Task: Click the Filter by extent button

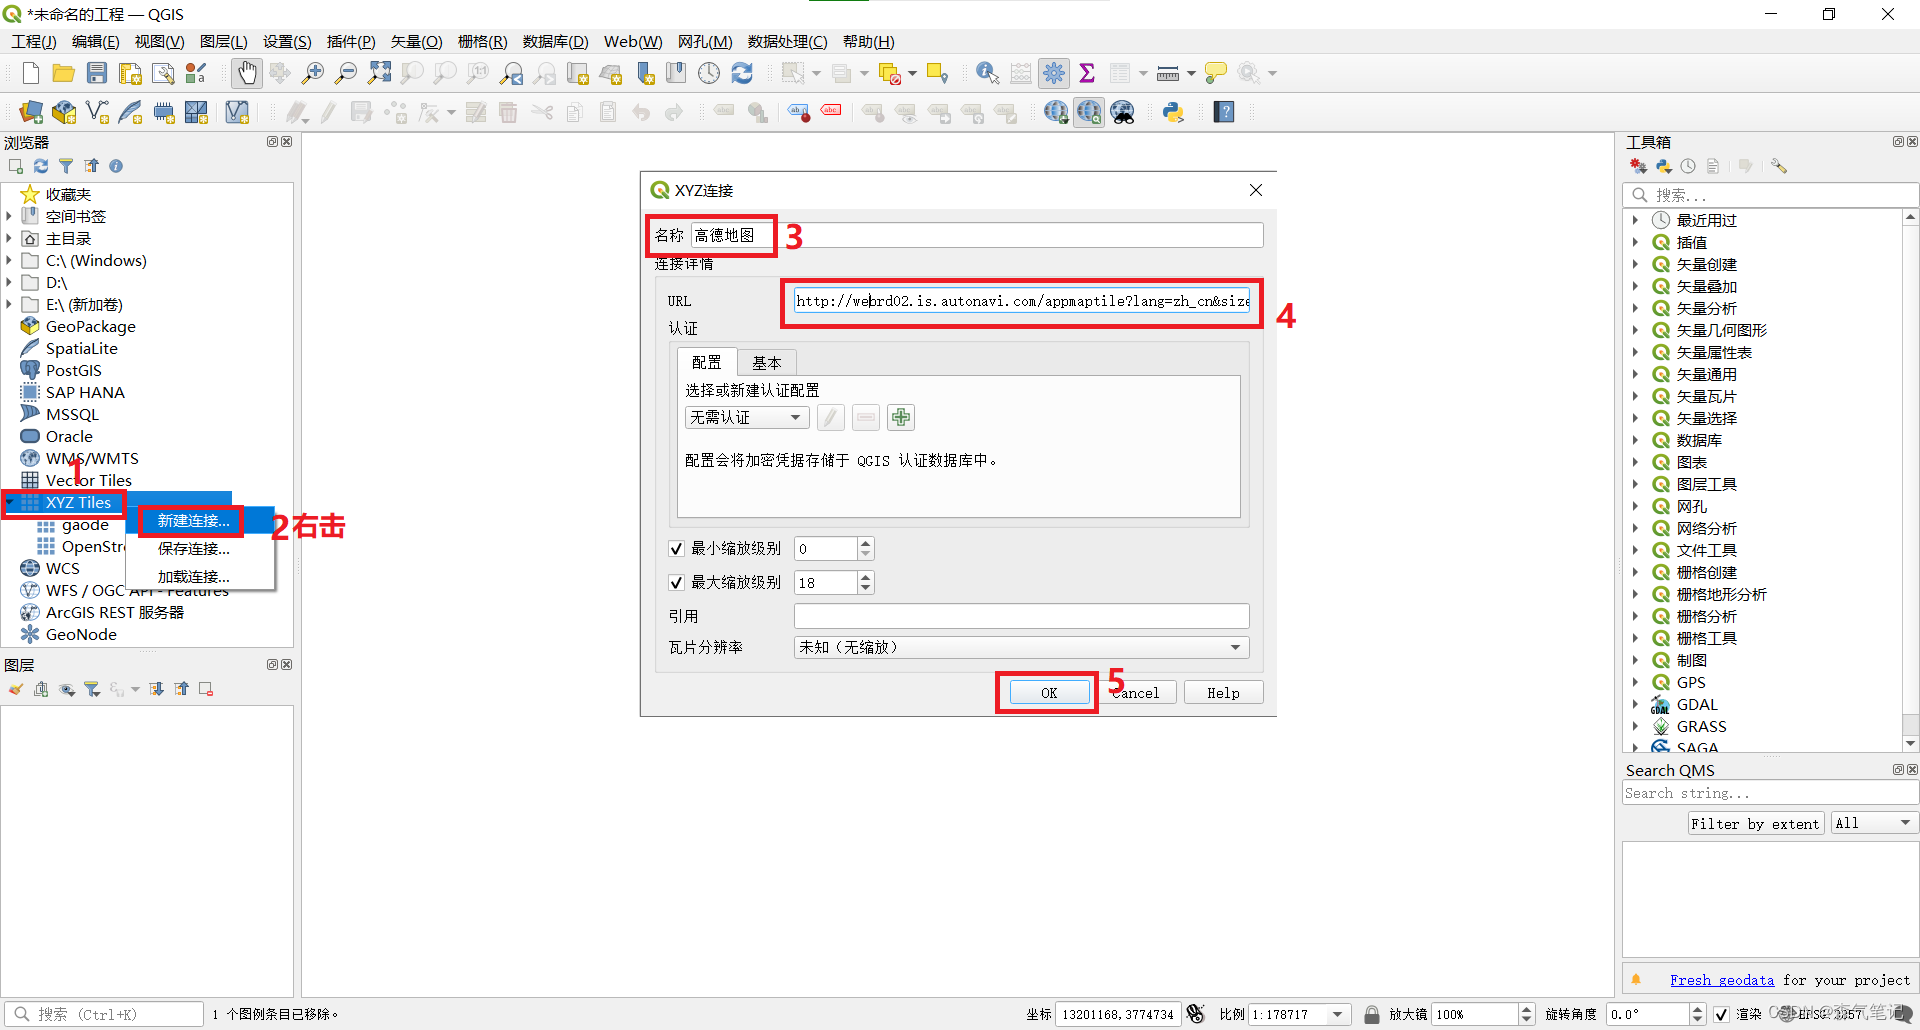Action: [1755, 823]
